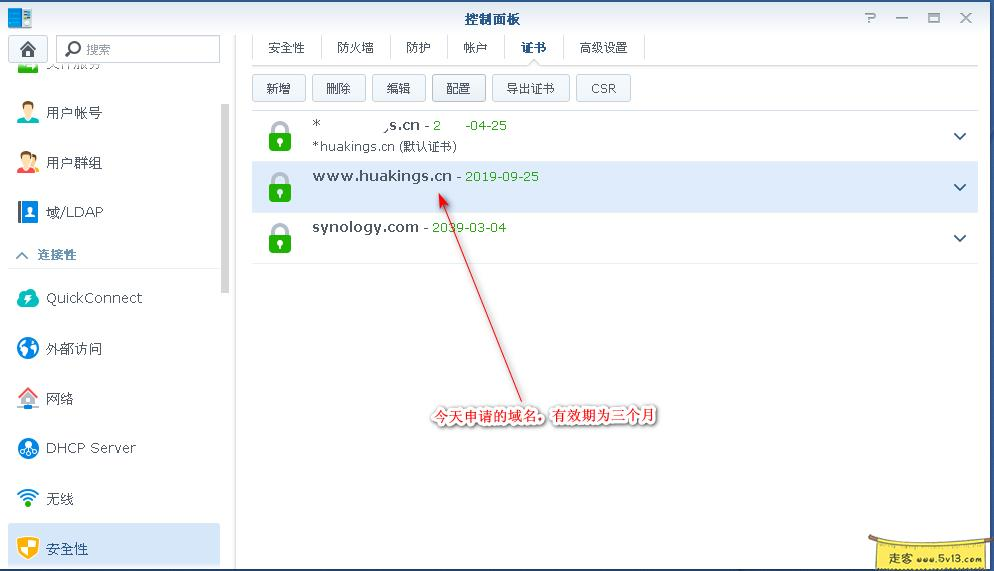Close the Control Panel window
This screenshot has height=571, width=994.
coord(965,18)
